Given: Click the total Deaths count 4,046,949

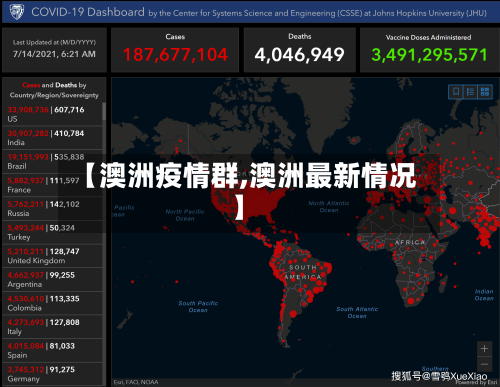Looking at the screenshot, I should click(x=299, y=55).
